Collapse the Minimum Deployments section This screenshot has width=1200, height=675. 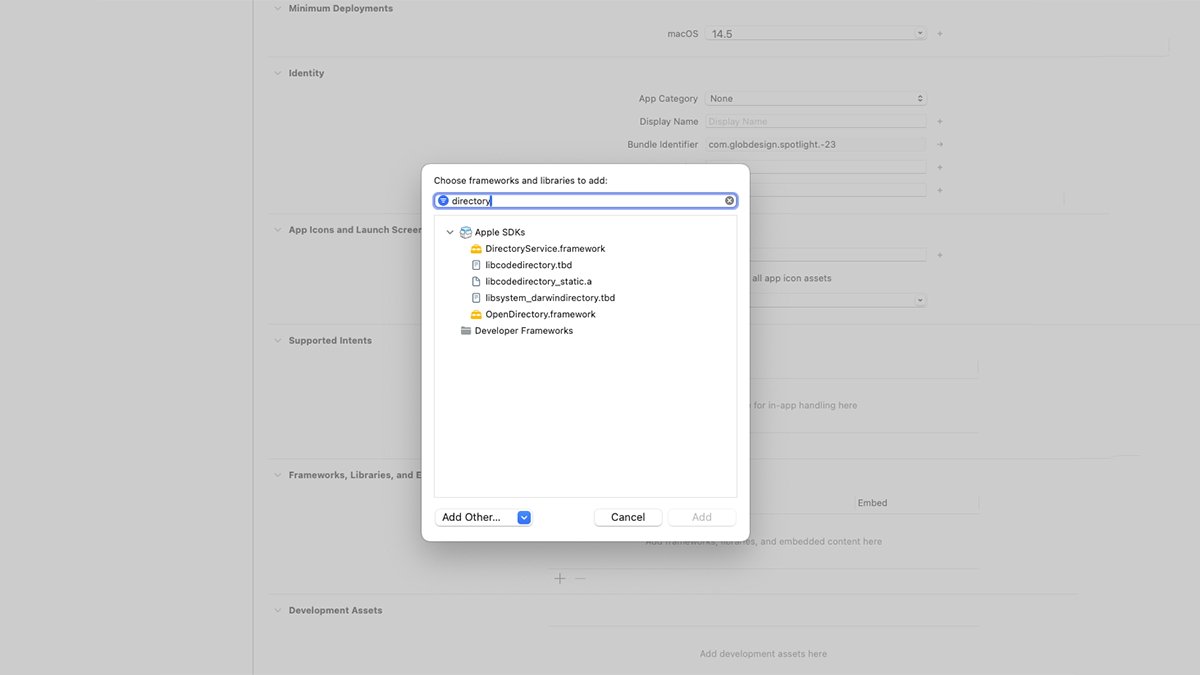point(278,8)
